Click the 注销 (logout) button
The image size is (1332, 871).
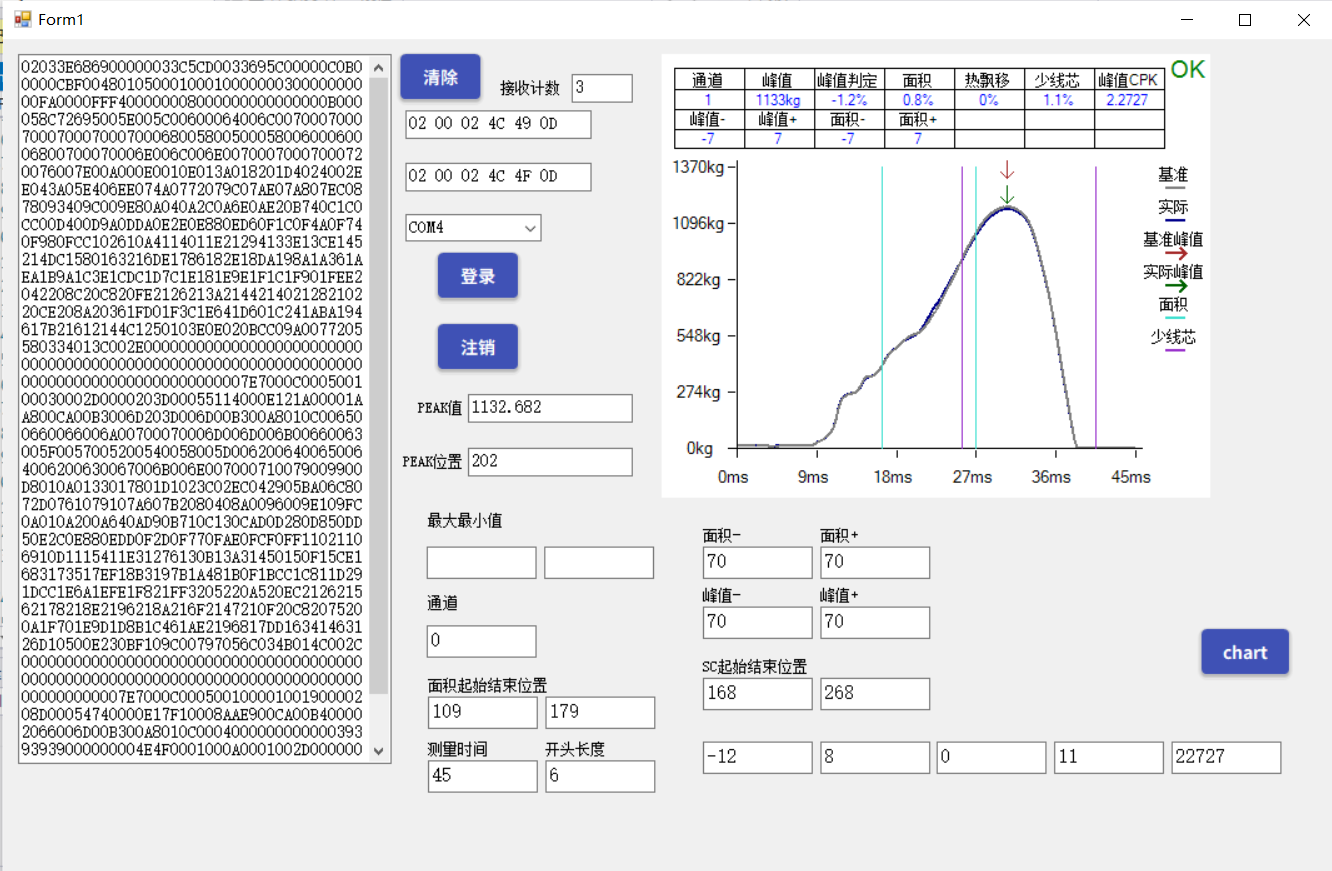point(477,347)
